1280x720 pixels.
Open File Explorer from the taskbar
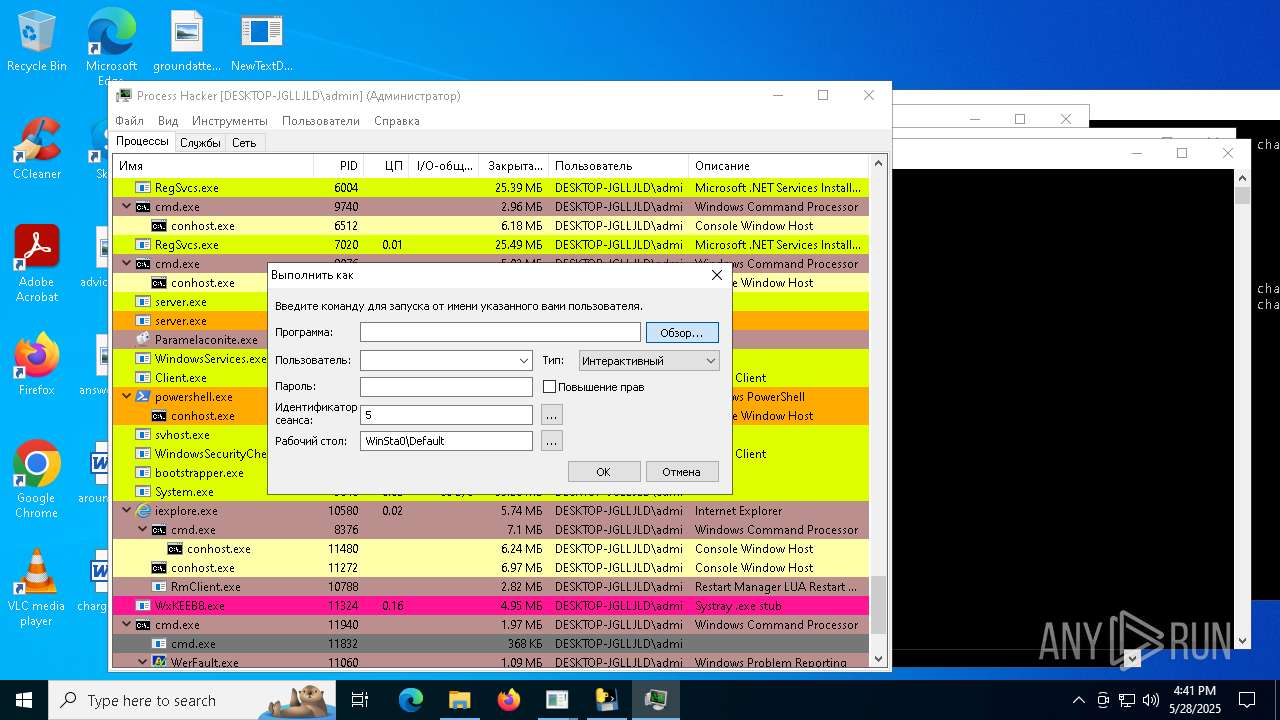(x=459, y=700)
